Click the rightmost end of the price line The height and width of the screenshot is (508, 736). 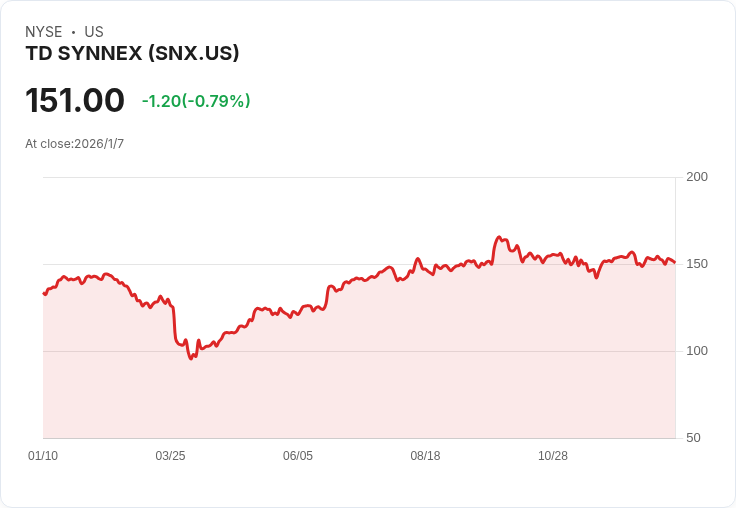pos(675,263)
